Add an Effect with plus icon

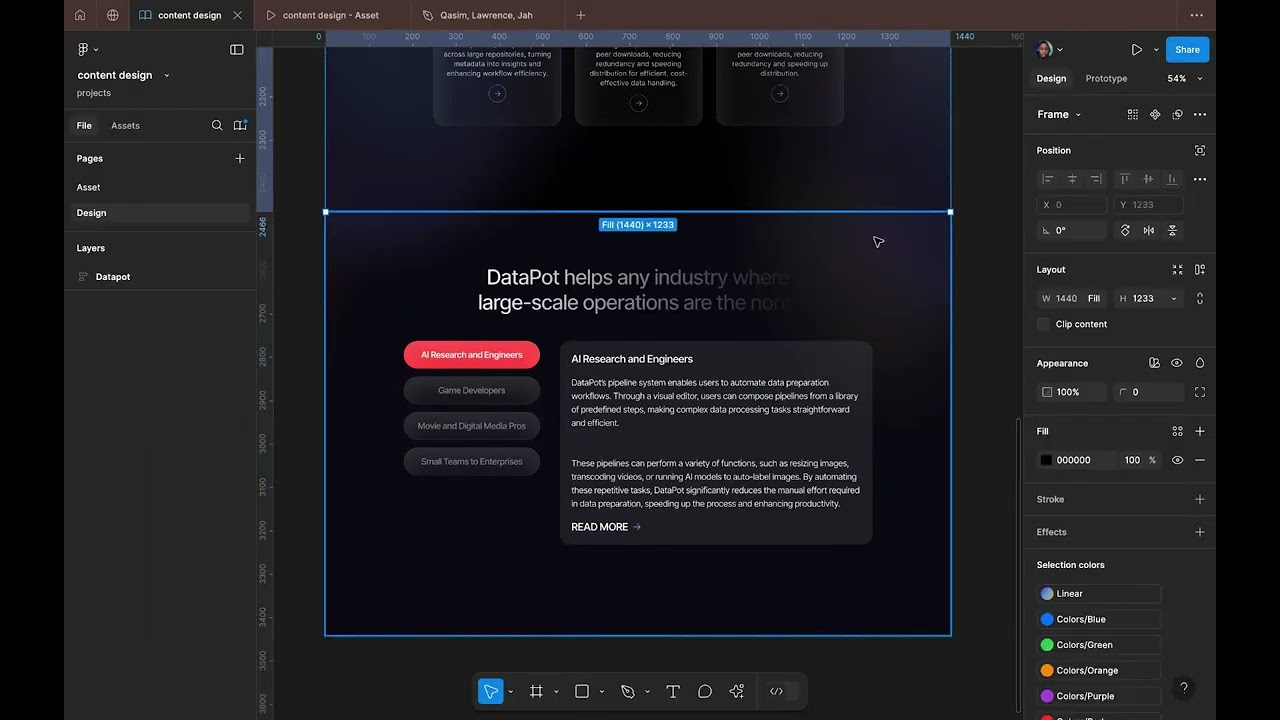(1200, 532)
